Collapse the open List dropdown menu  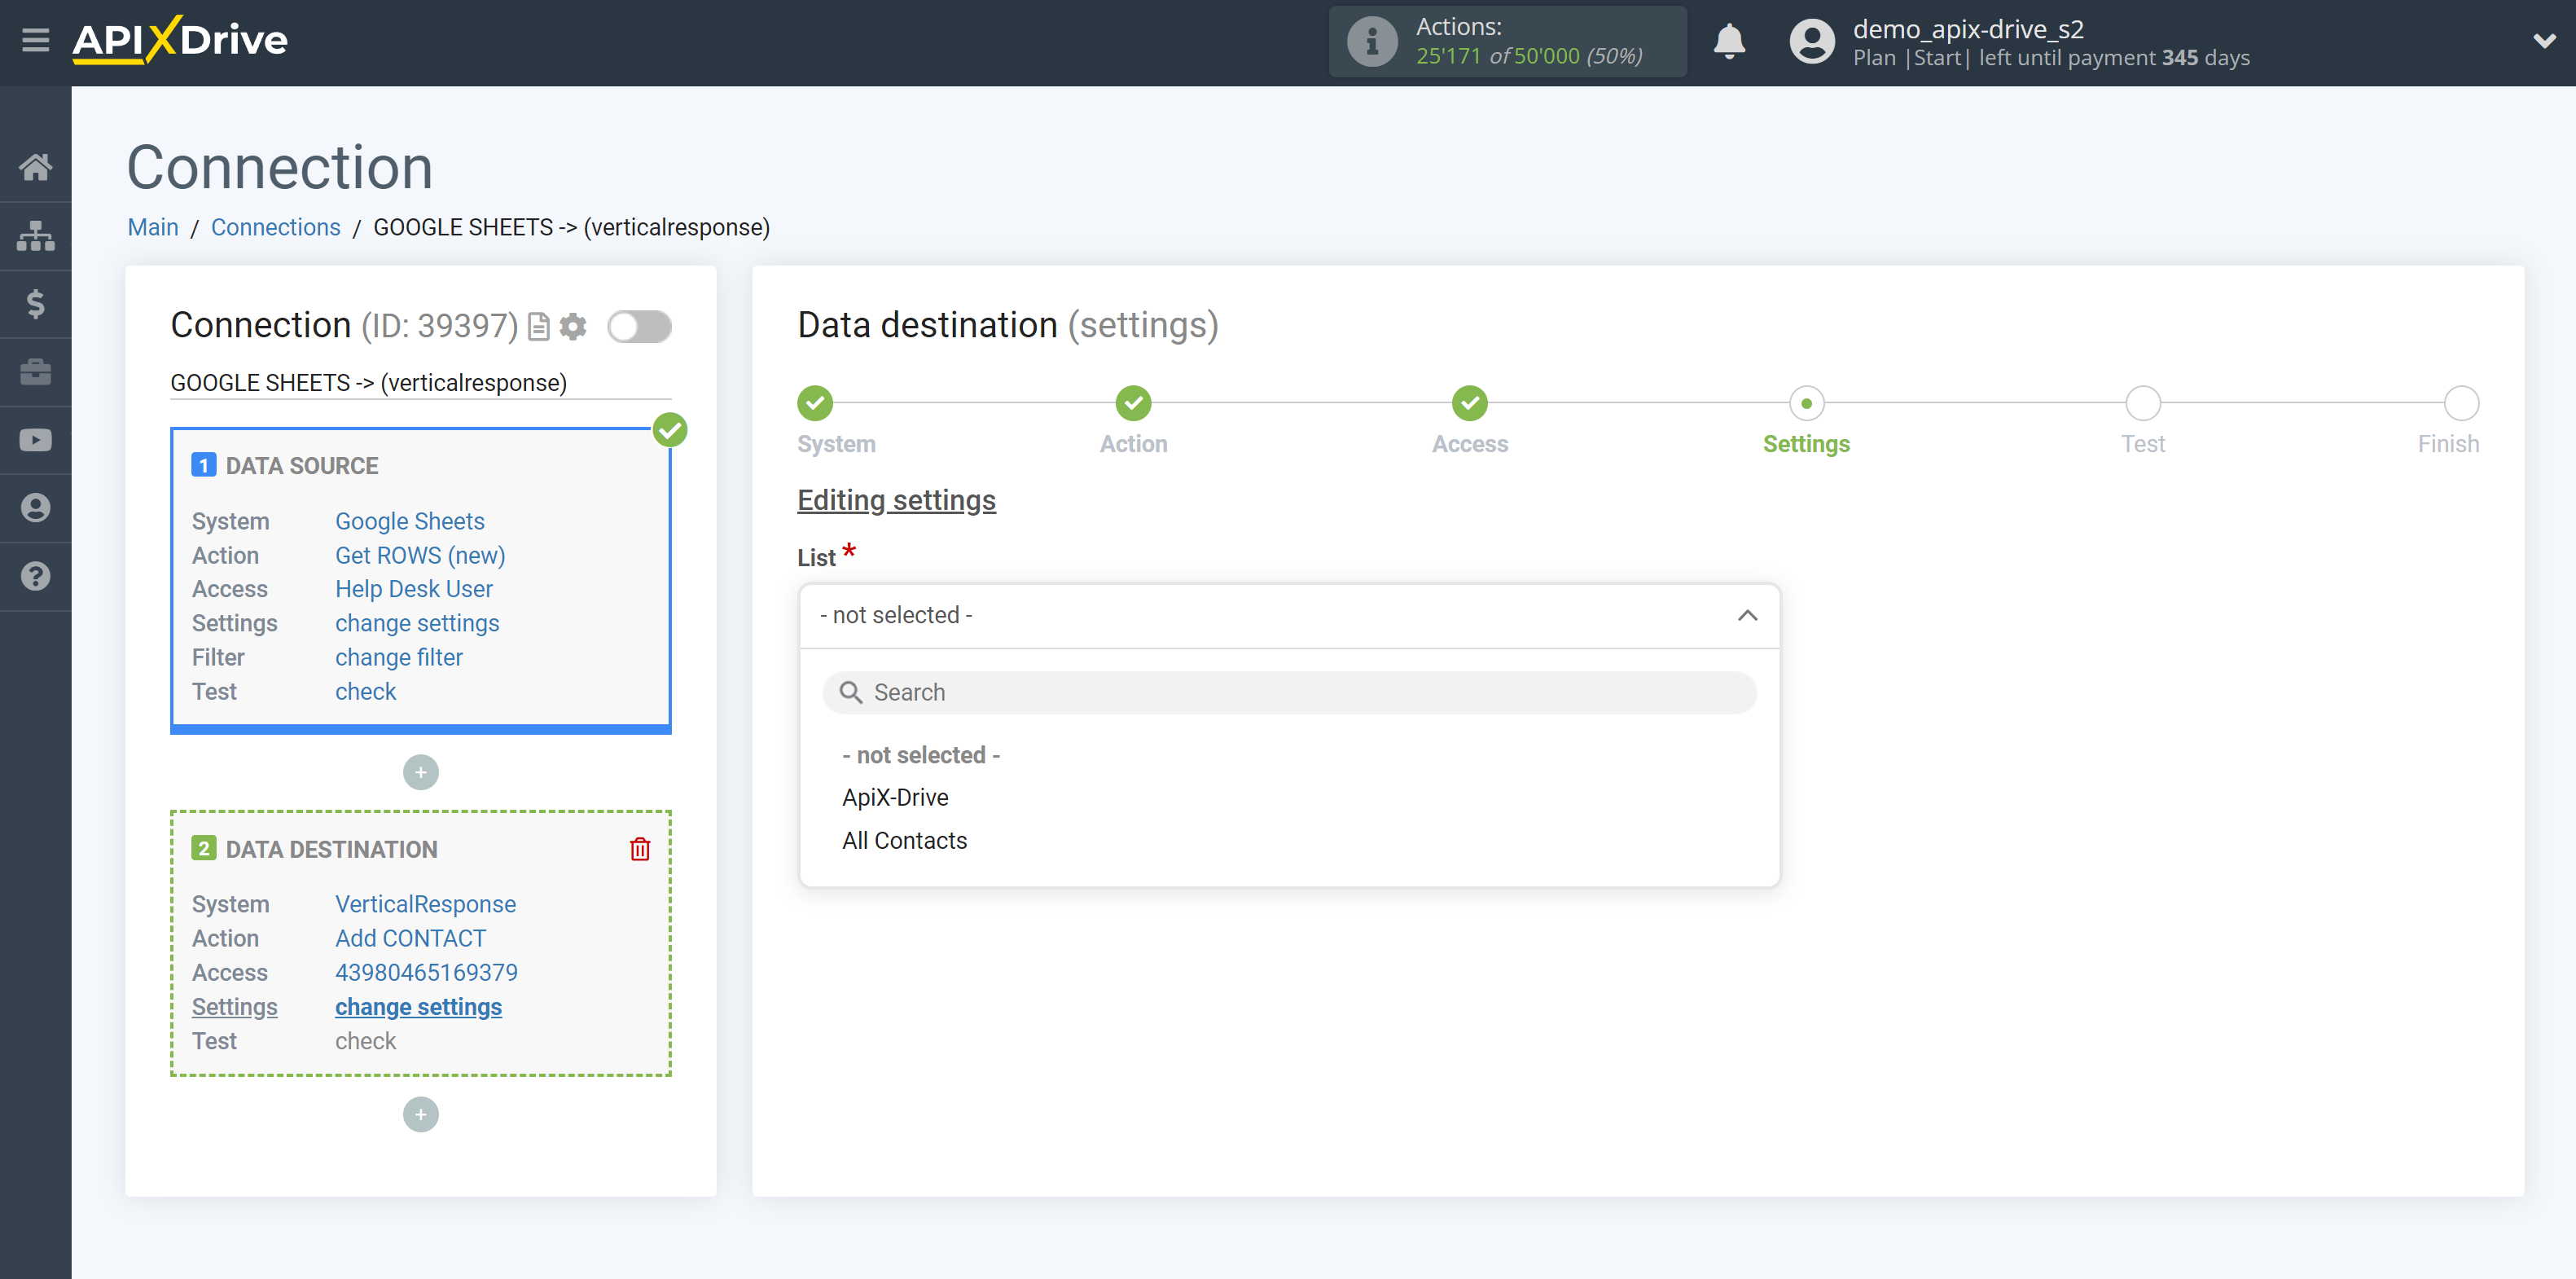click(x=1746, y=615)
